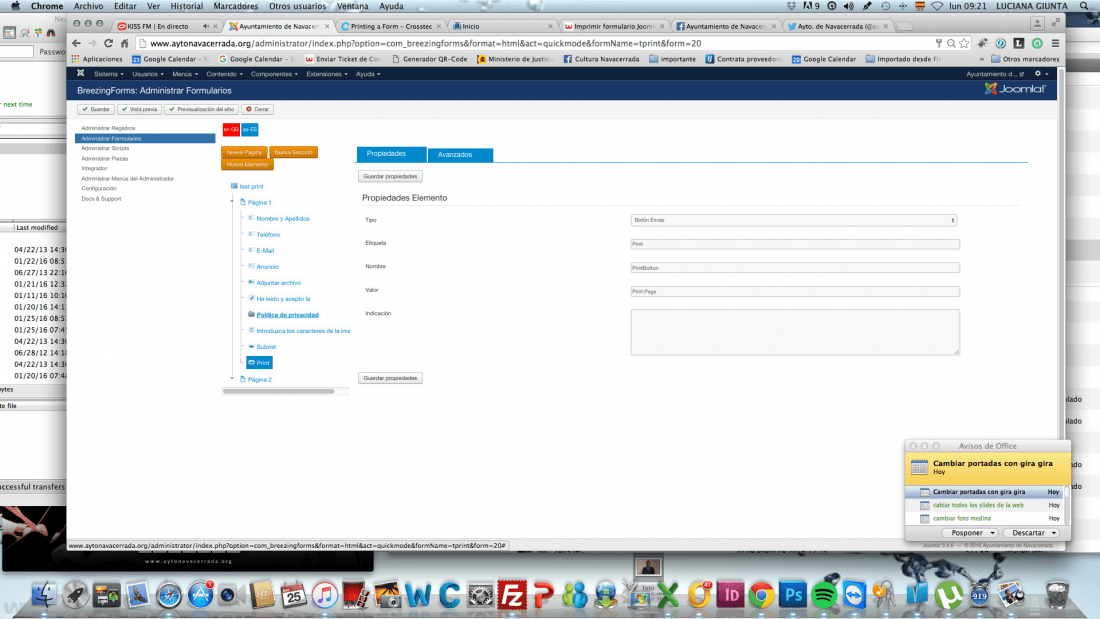Open Finder from the dock
Image resolution: width=1100 pixels, height=619 pixels.
(44, 595)
